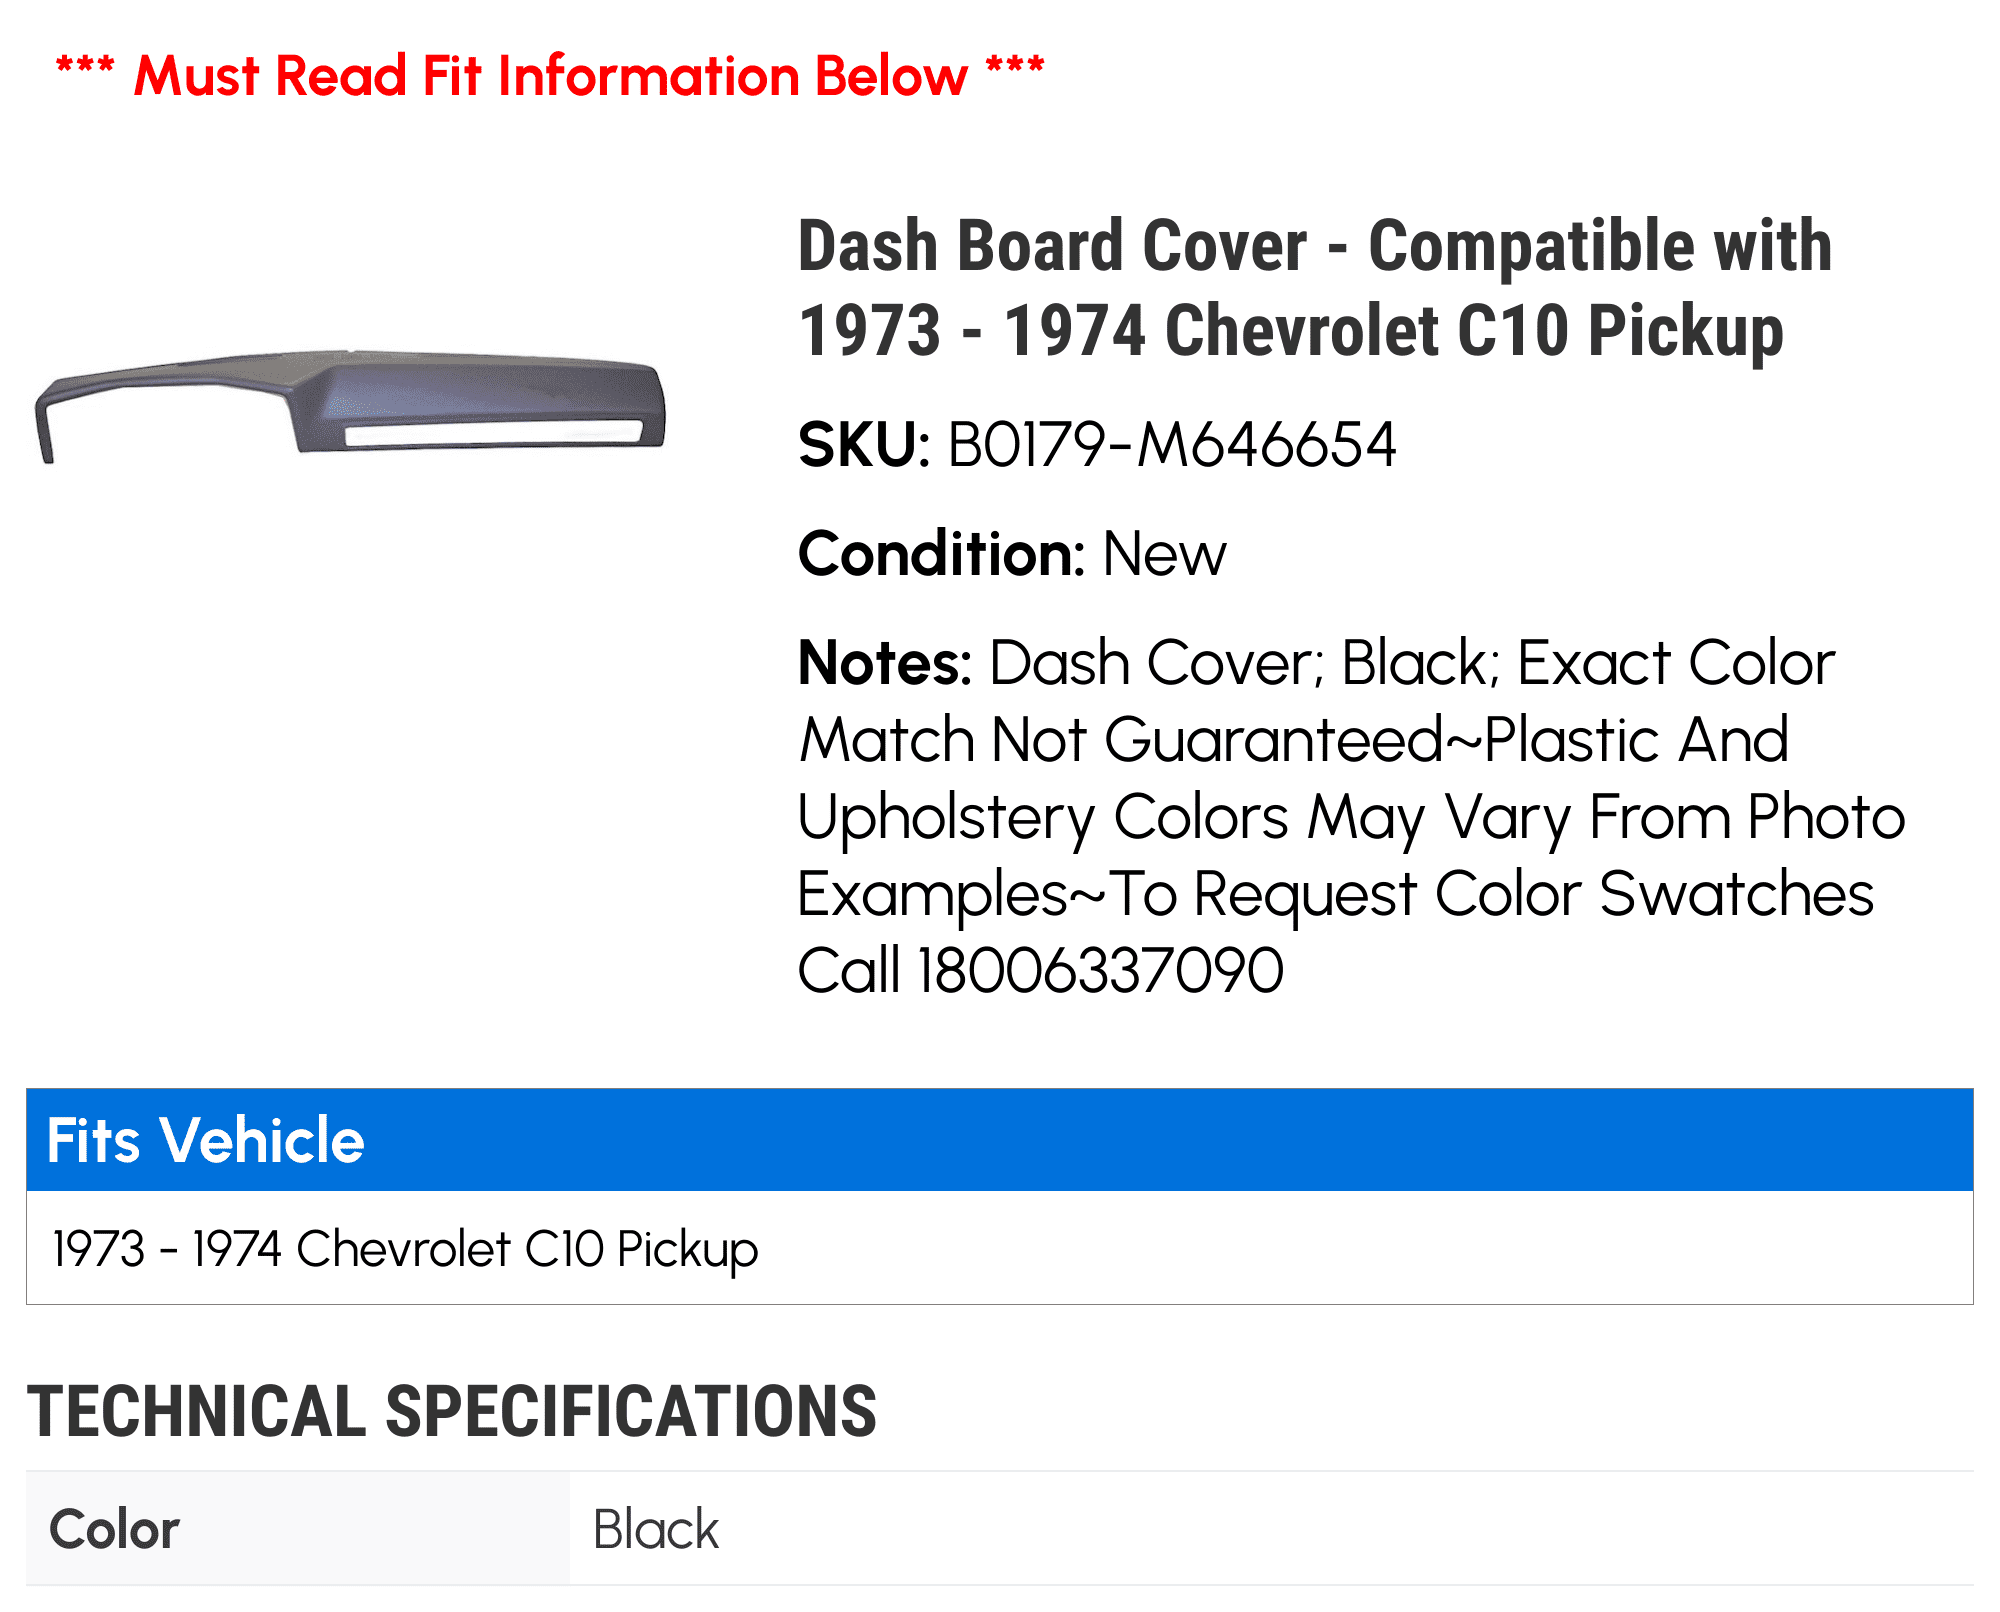Click the Color label cell

click(297, 1528)
